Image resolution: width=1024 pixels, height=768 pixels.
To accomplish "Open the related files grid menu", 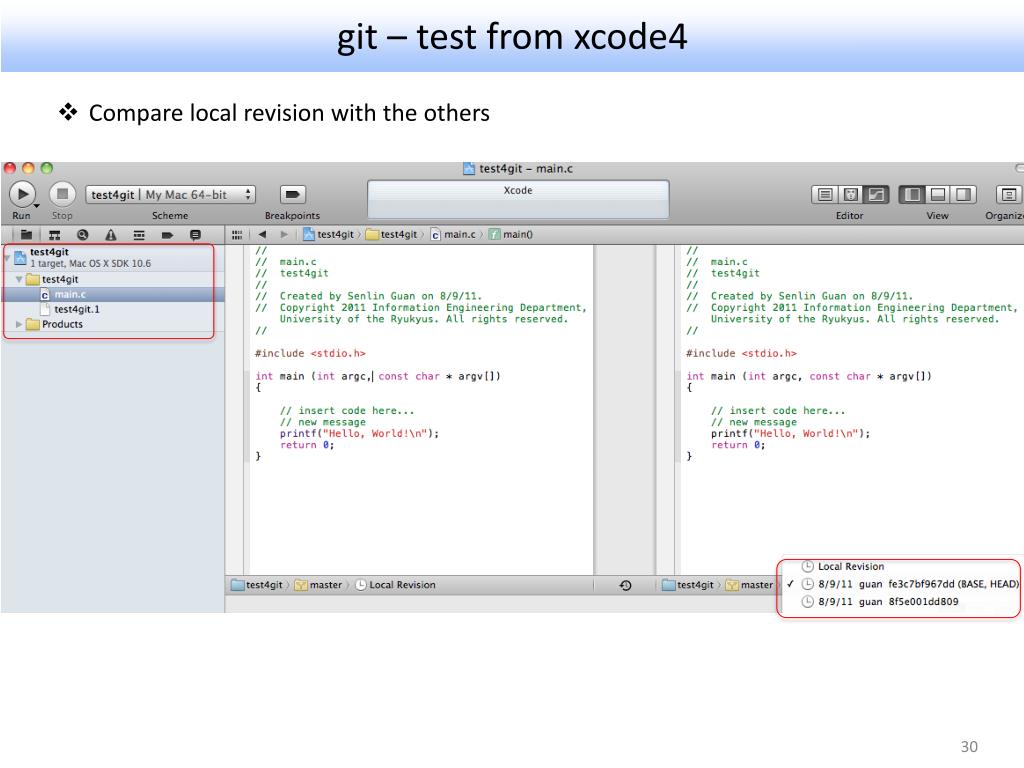I will [x=236, y=234].
